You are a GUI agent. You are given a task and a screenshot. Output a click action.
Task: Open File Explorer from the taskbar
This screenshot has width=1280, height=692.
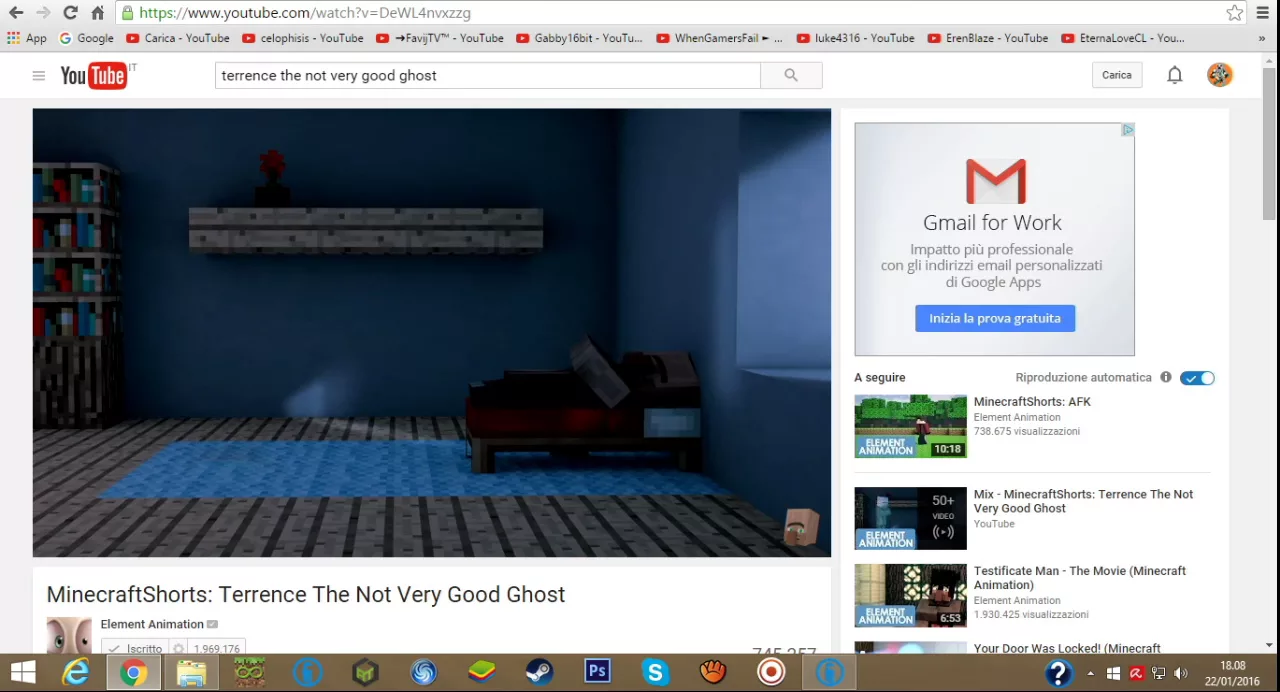(x=191, y=673)
